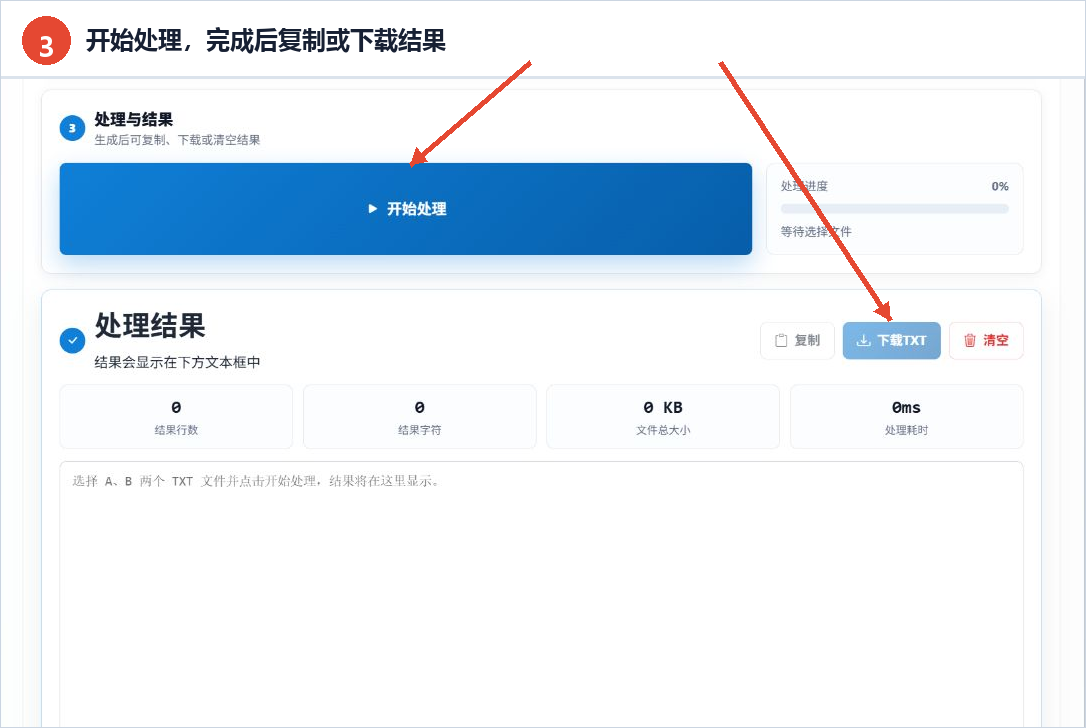The height and width of the screenshot is (728, 1086).
Task: Click the 处理耗时 0ms card
Action: point(907,416)
